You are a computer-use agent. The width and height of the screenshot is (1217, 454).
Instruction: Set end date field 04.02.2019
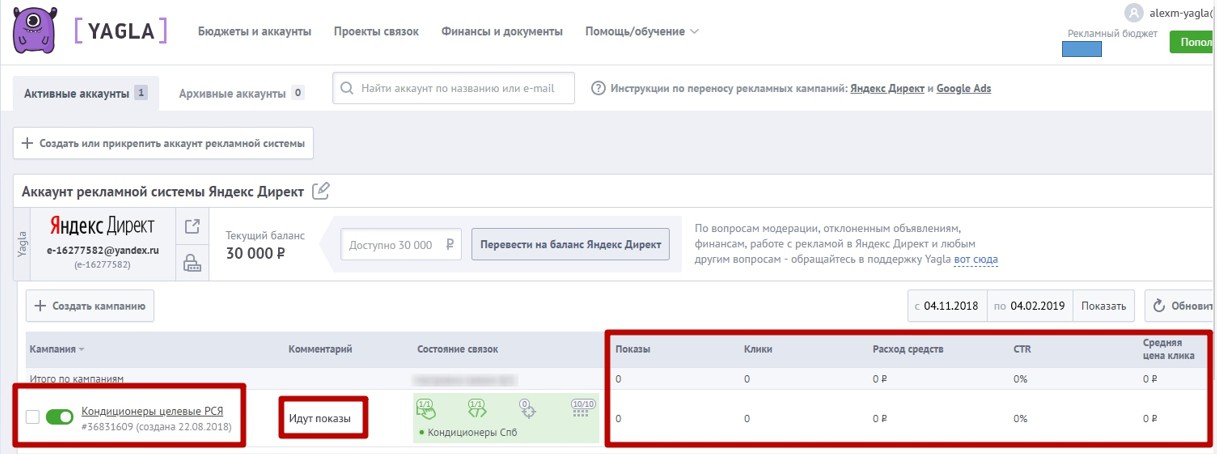point(1029,306)
